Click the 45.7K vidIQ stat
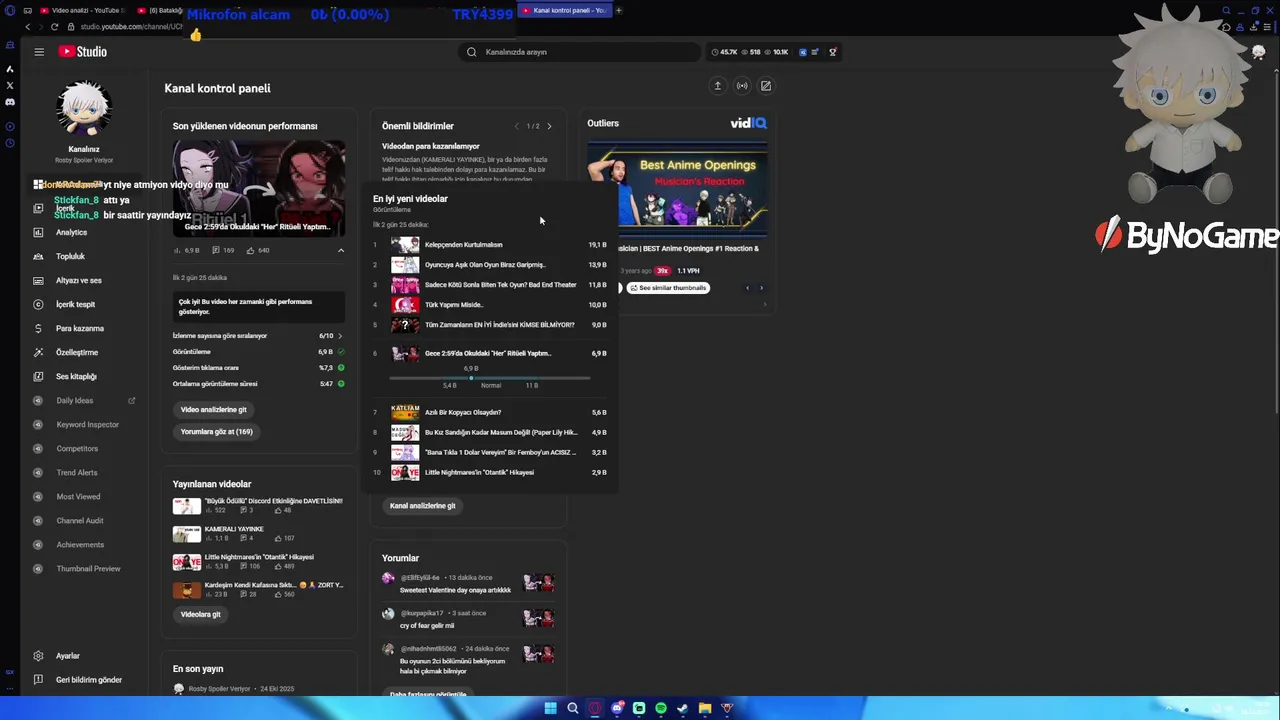The width and height of the screenshot is (1280, 720). point(724,52)
